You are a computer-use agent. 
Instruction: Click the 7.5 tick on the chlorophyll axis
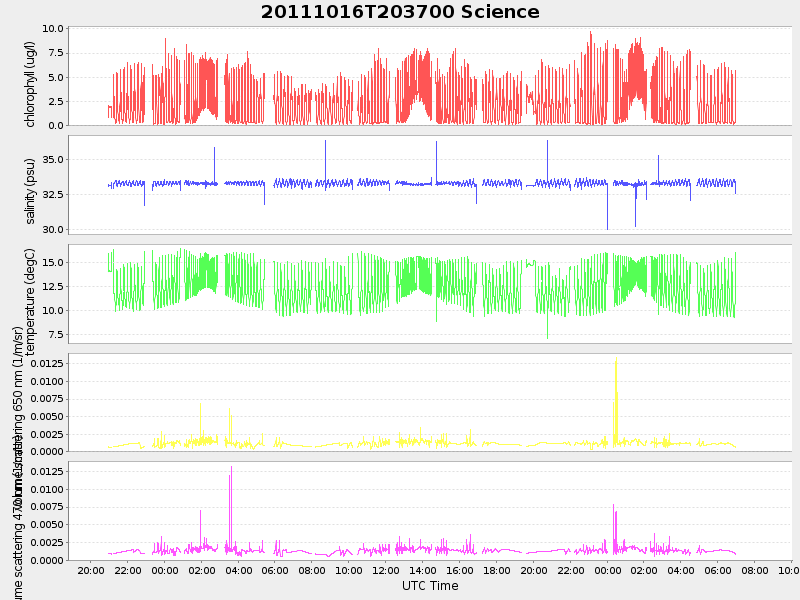point(56,53)
